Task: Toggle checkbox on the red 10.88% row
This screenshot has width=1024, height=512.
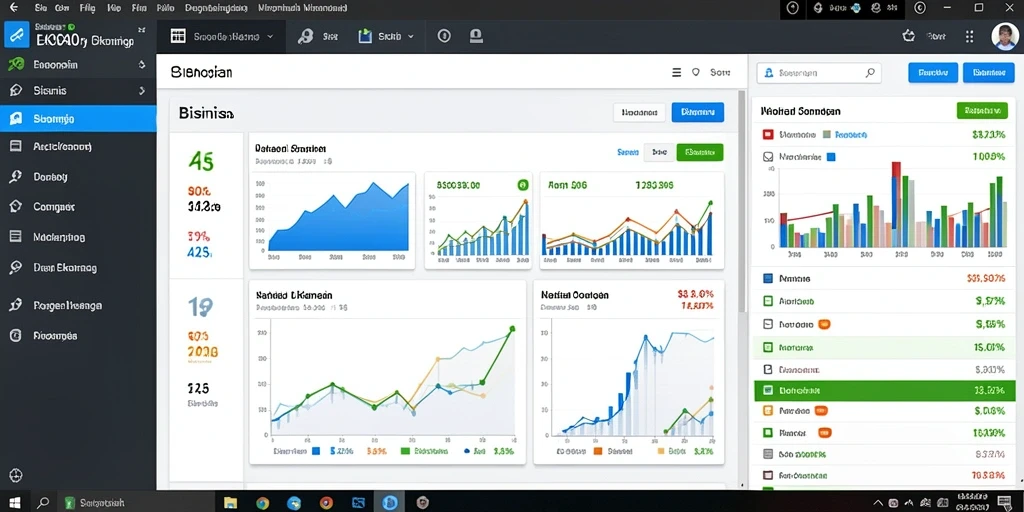Action: (768, 475)
